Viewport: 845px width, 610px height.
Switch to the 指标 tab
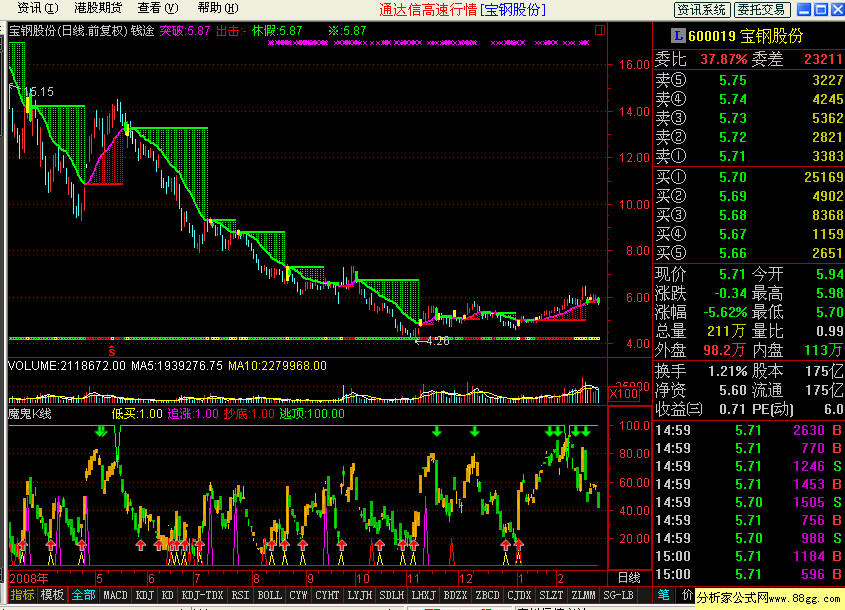click(22, 595)
